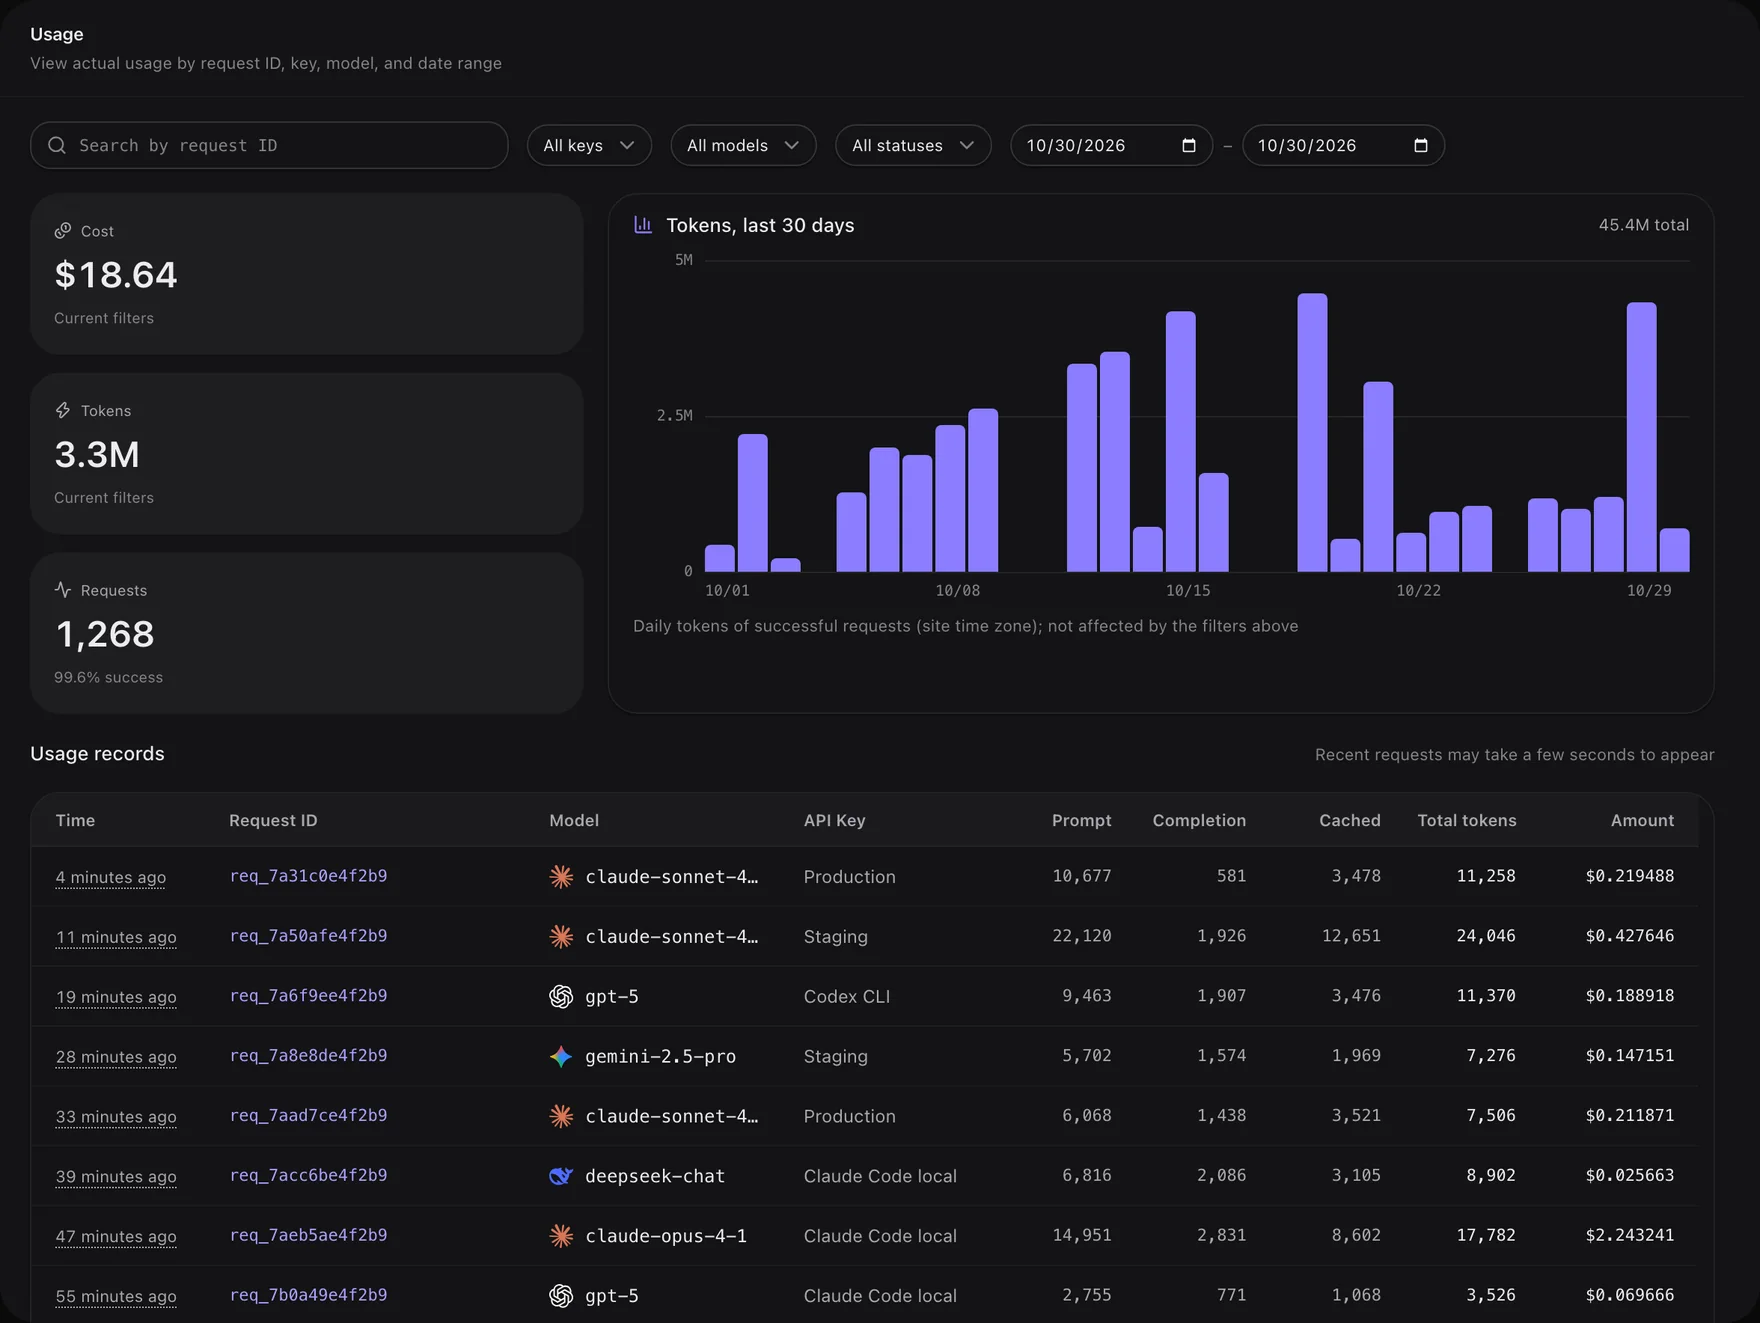Click the Gemini icon beside gemini-2.5-pro
Viewport: 1760px width, 1323px height.
coord(561,1056)
